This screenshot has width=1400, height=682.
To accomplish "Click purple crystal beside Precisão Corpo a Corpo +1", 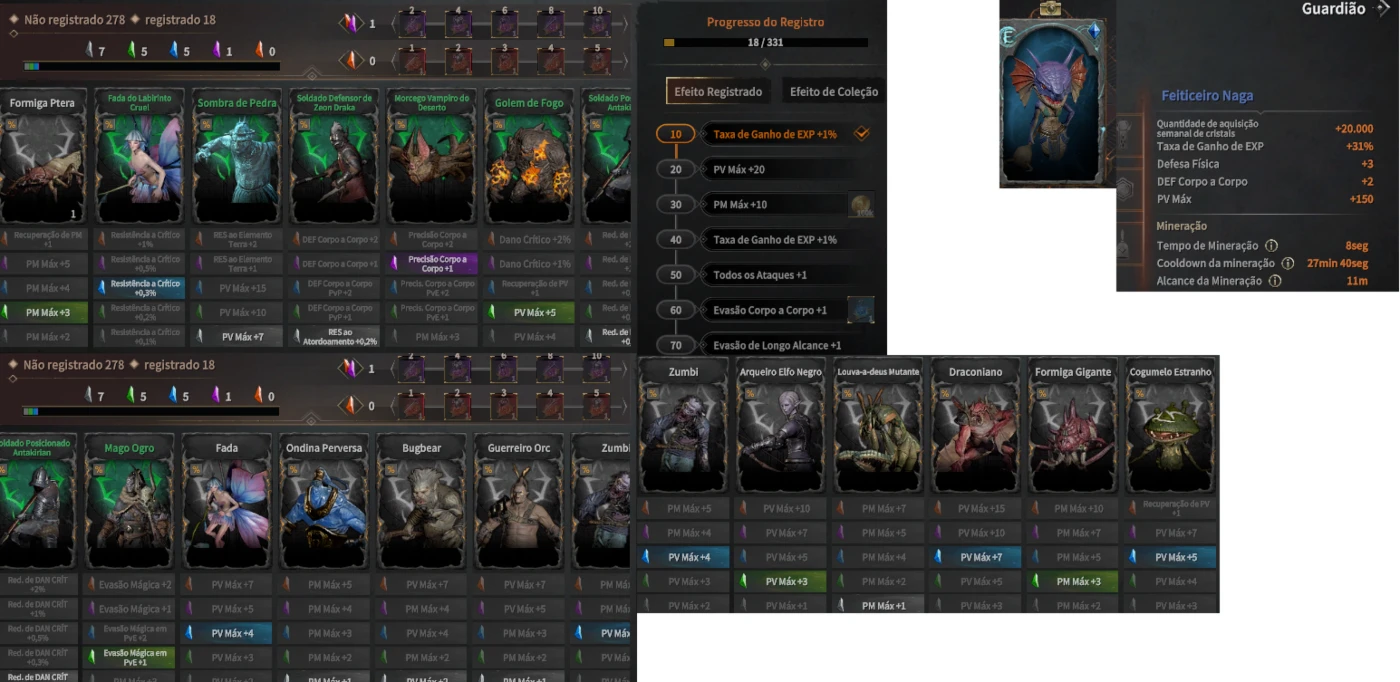I will [x=394, y=263].
